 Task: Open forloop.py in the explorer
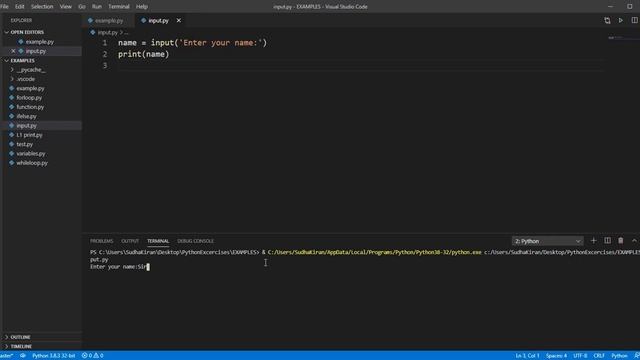pos(29,98)
